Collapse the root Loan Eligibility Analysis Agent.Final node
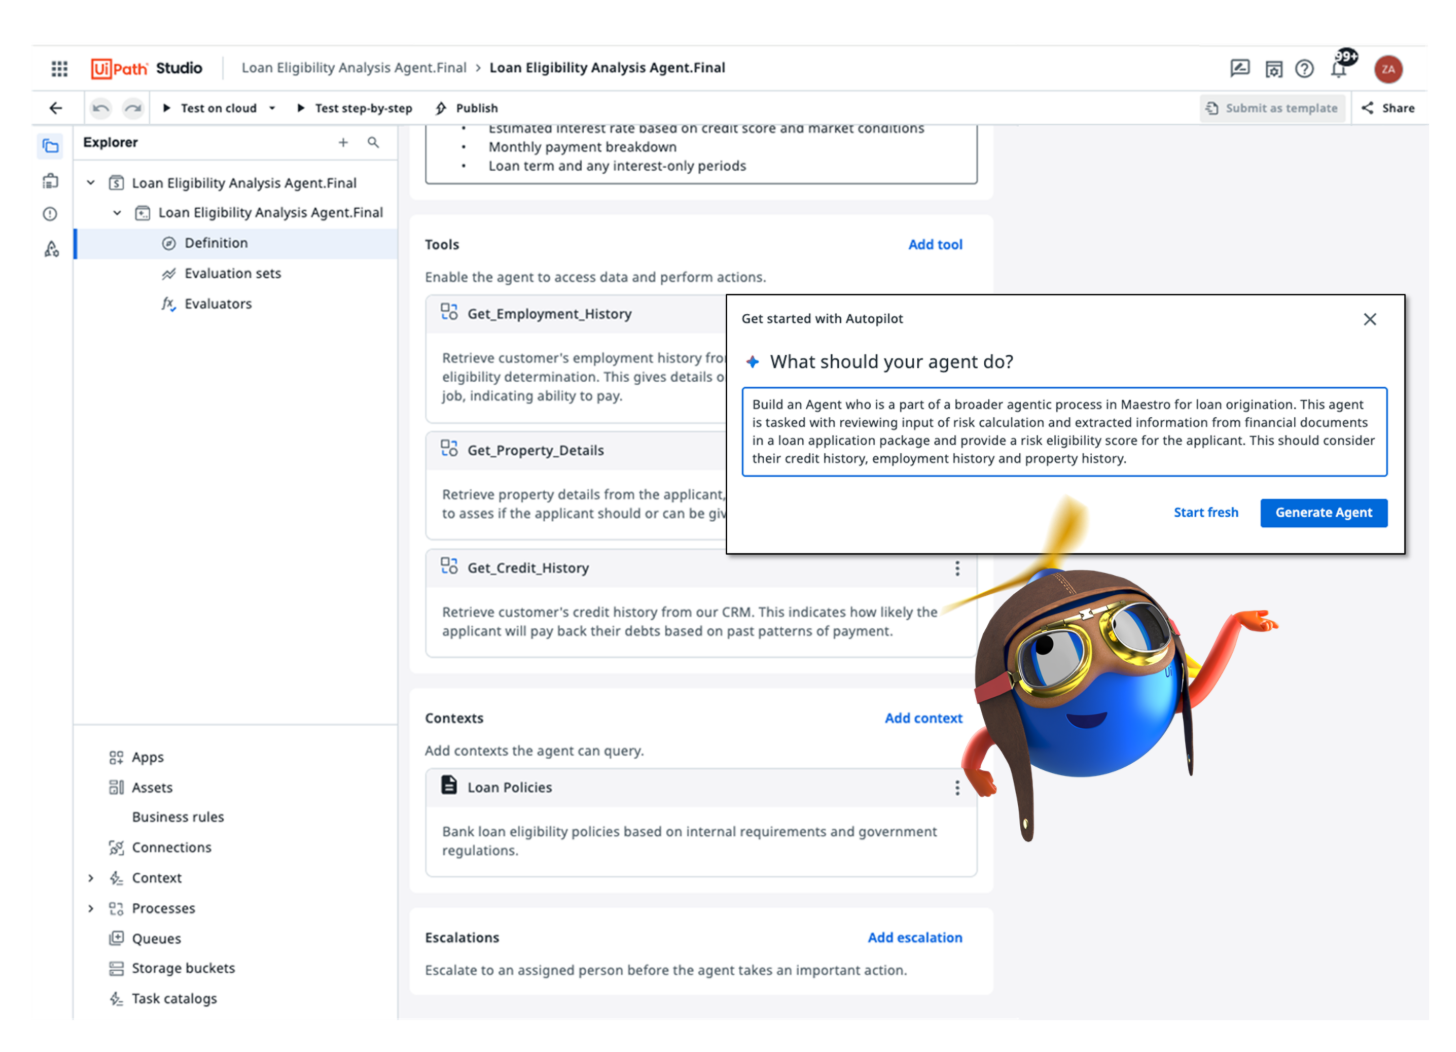1456x1052 pixels. (x=91, y=183)
